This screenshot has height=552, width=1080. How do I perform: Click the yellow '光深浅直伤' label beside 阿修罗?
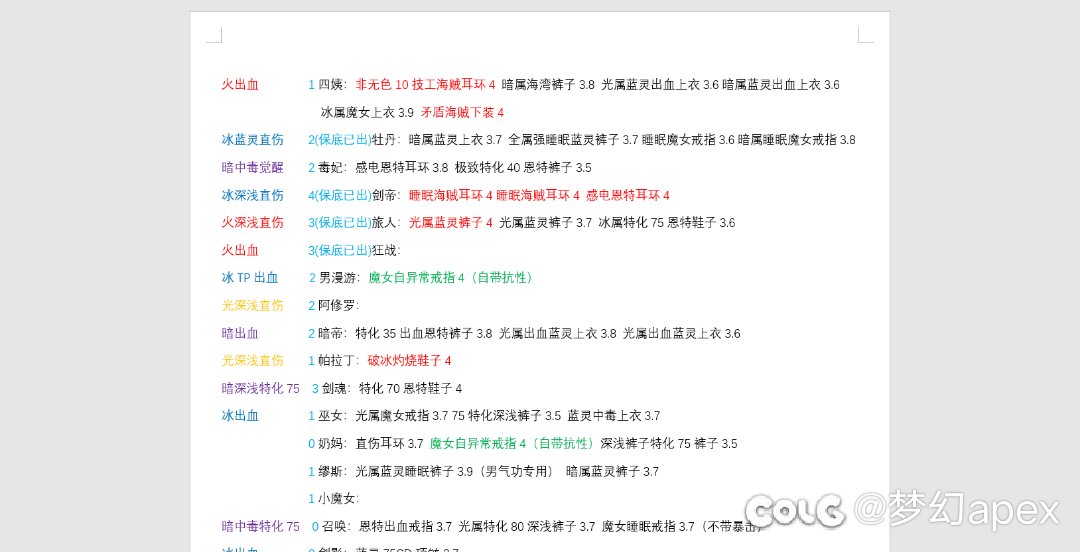[x=253, y=305]
